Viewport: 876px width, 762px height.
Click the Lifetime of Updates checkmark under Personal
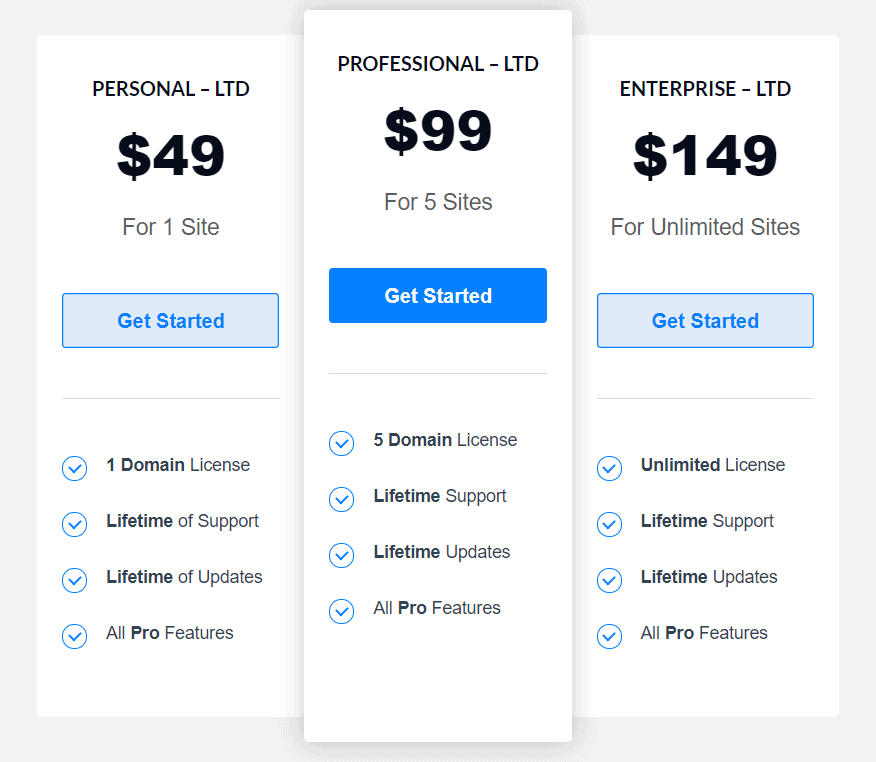74,580
